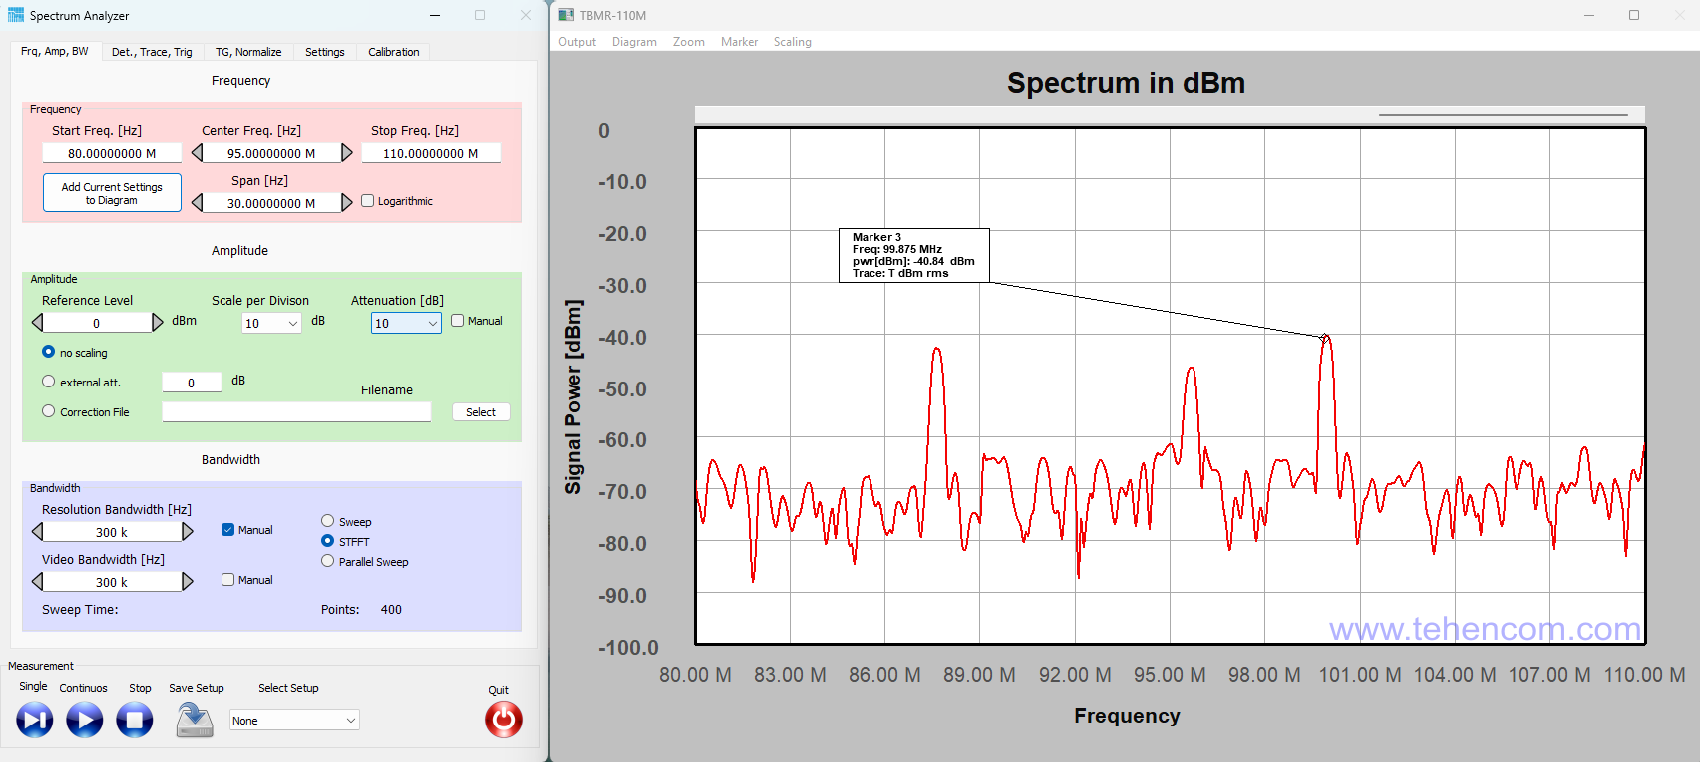
Task: Click the -40.0 power axis label
Action: [622, 338]
